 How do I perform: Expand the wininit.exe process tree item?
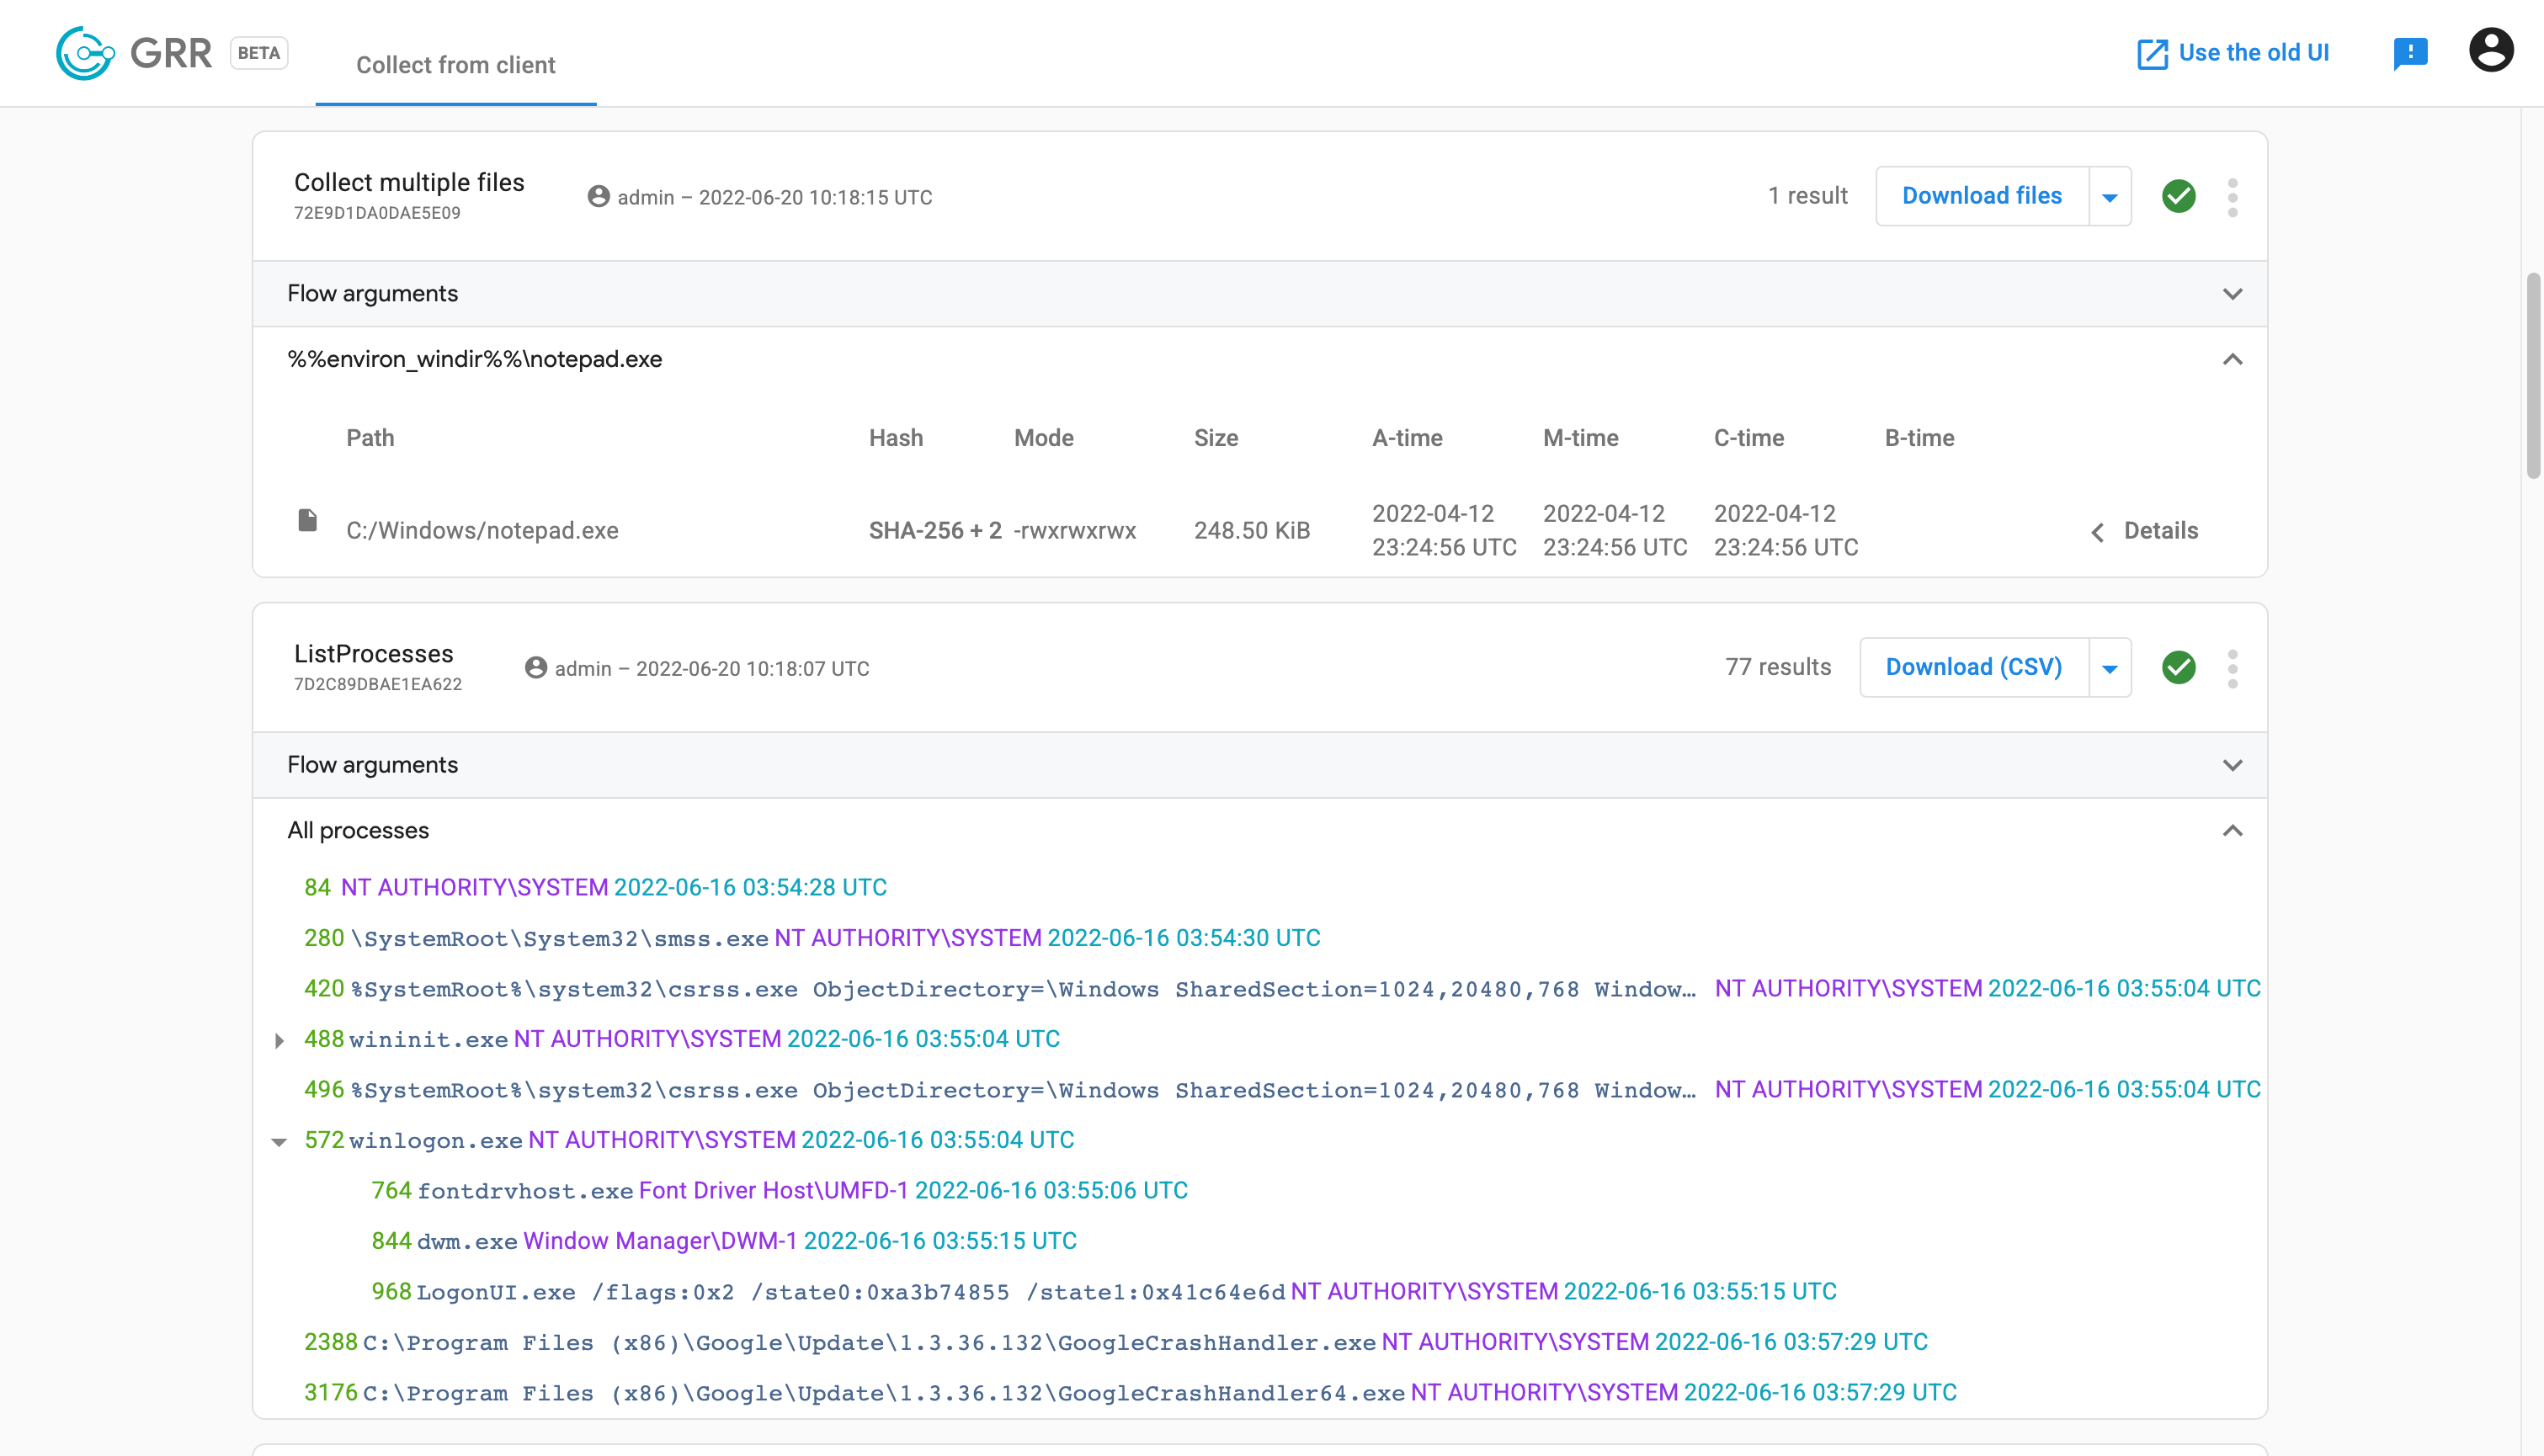[279, 1039]
